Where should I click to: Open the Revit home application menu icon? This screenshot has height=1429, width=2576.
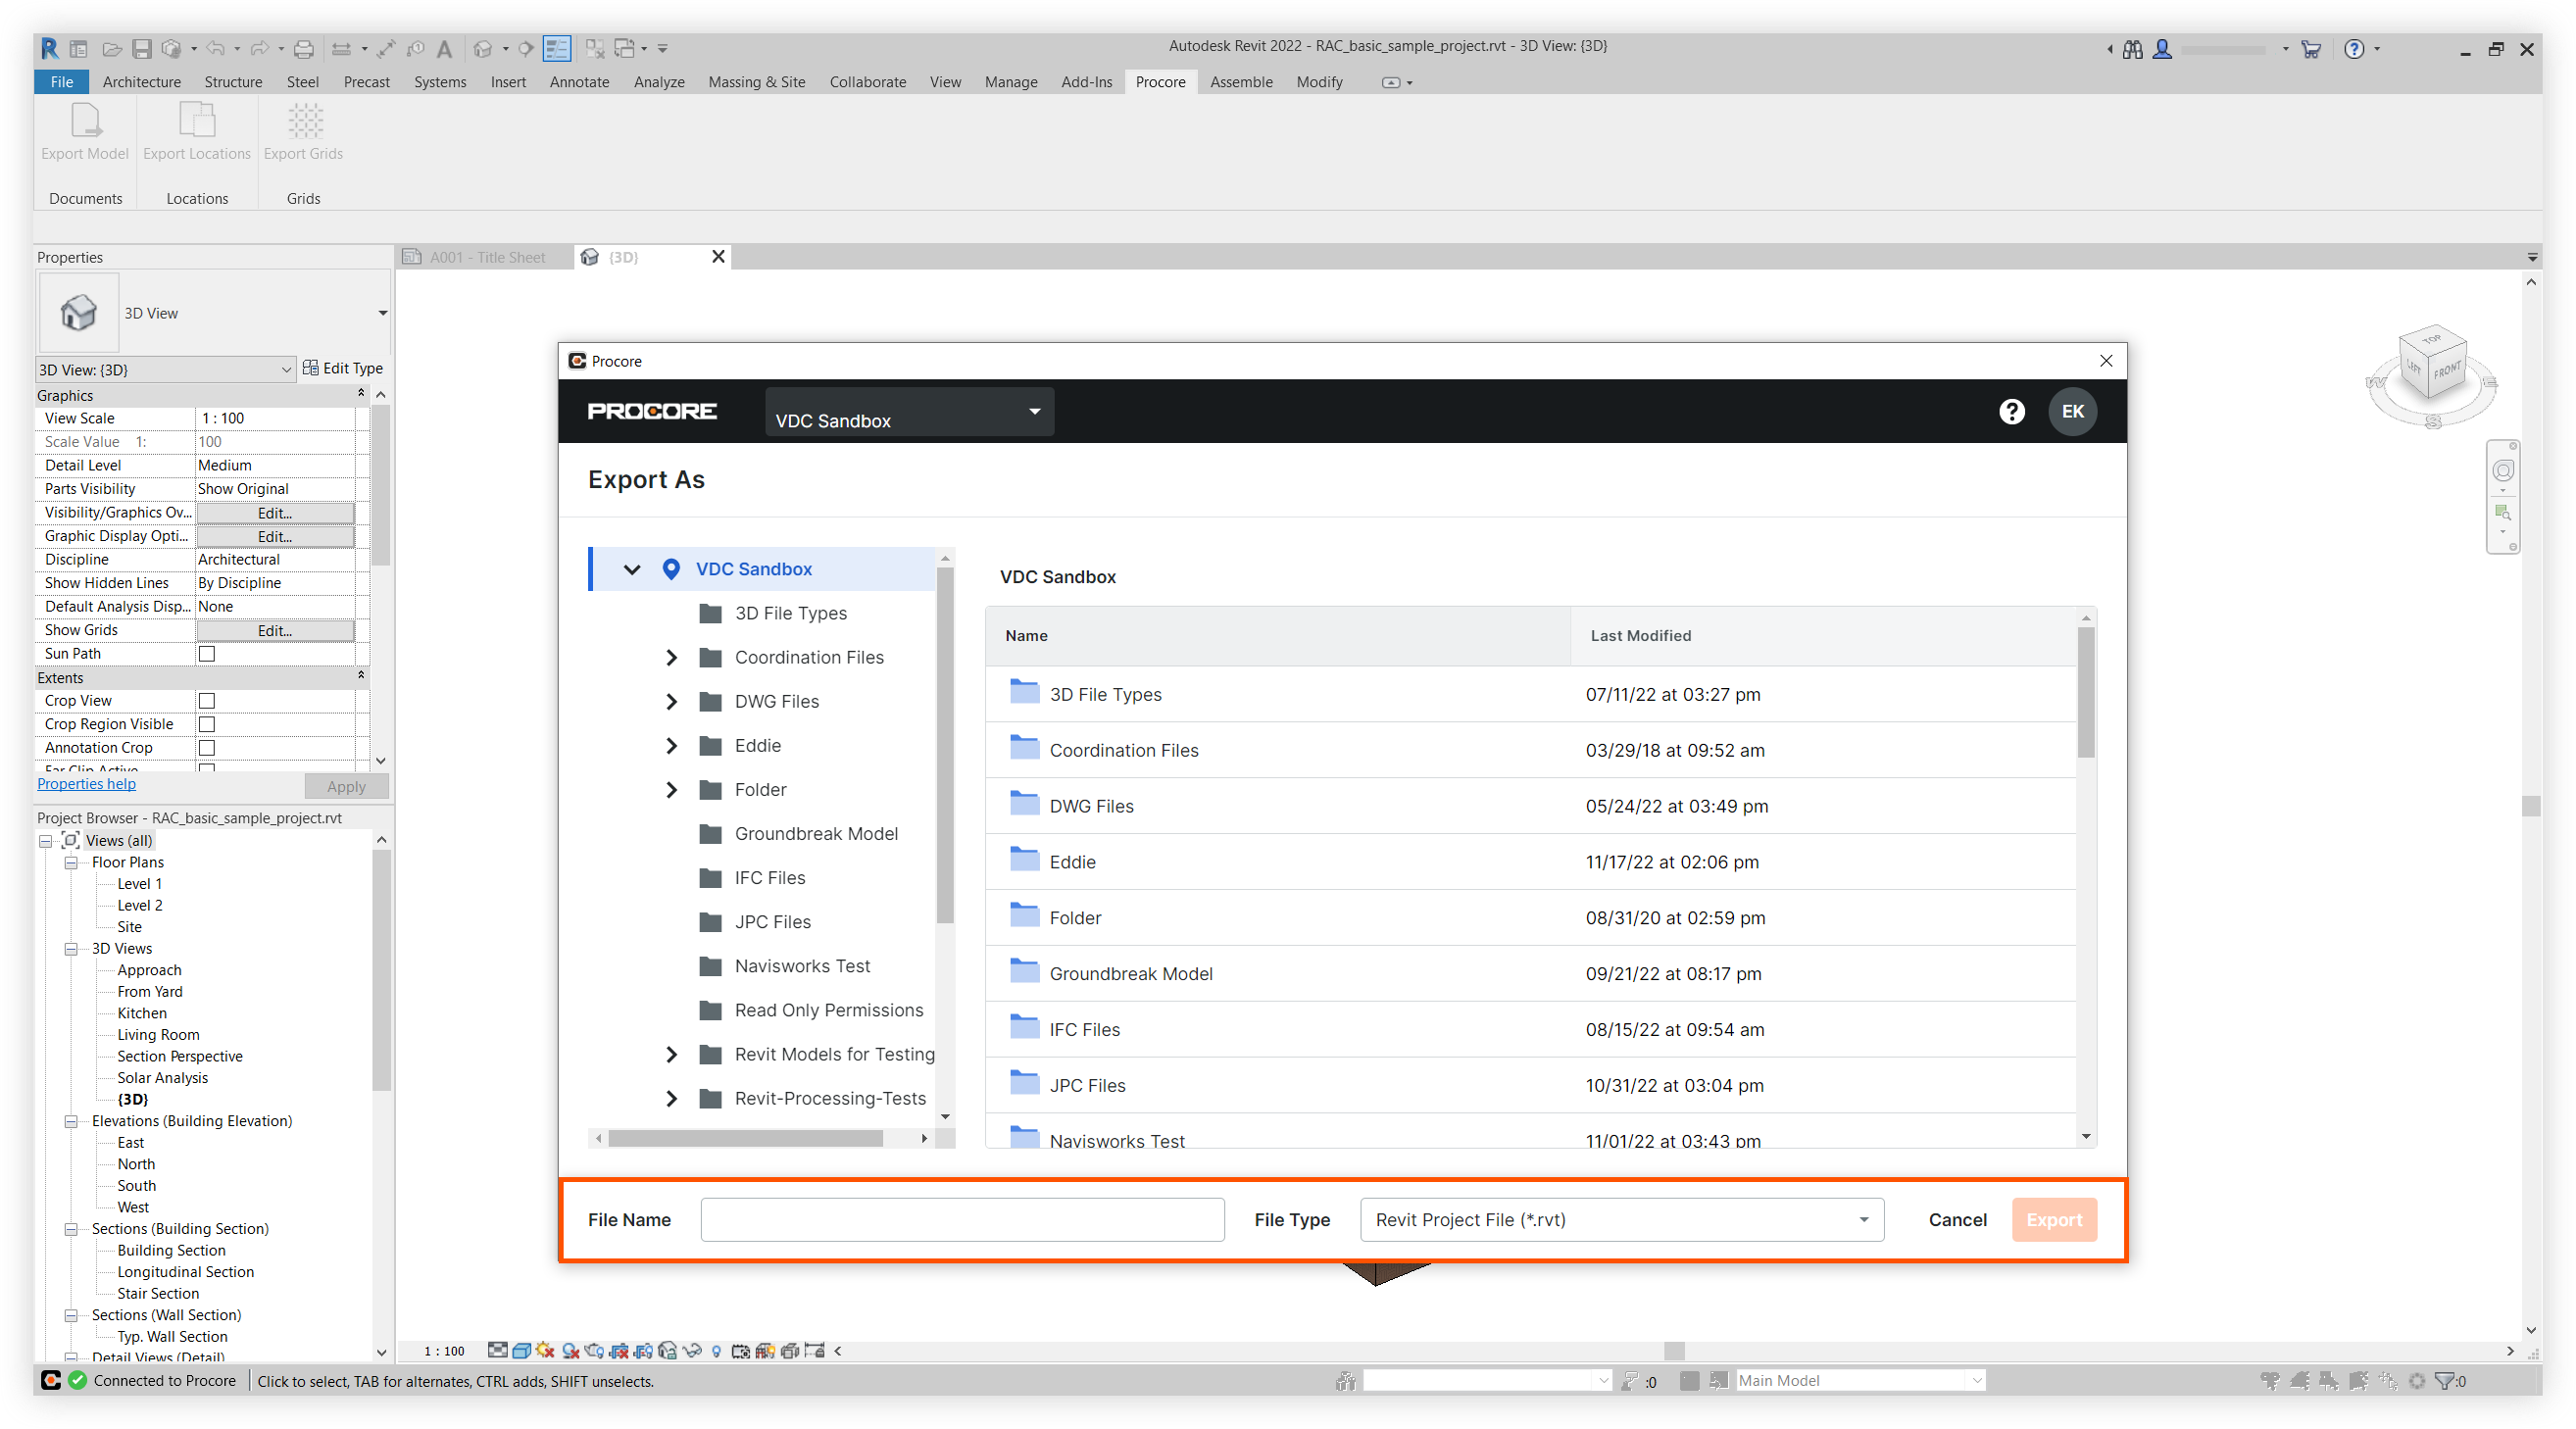click(50, 47)
